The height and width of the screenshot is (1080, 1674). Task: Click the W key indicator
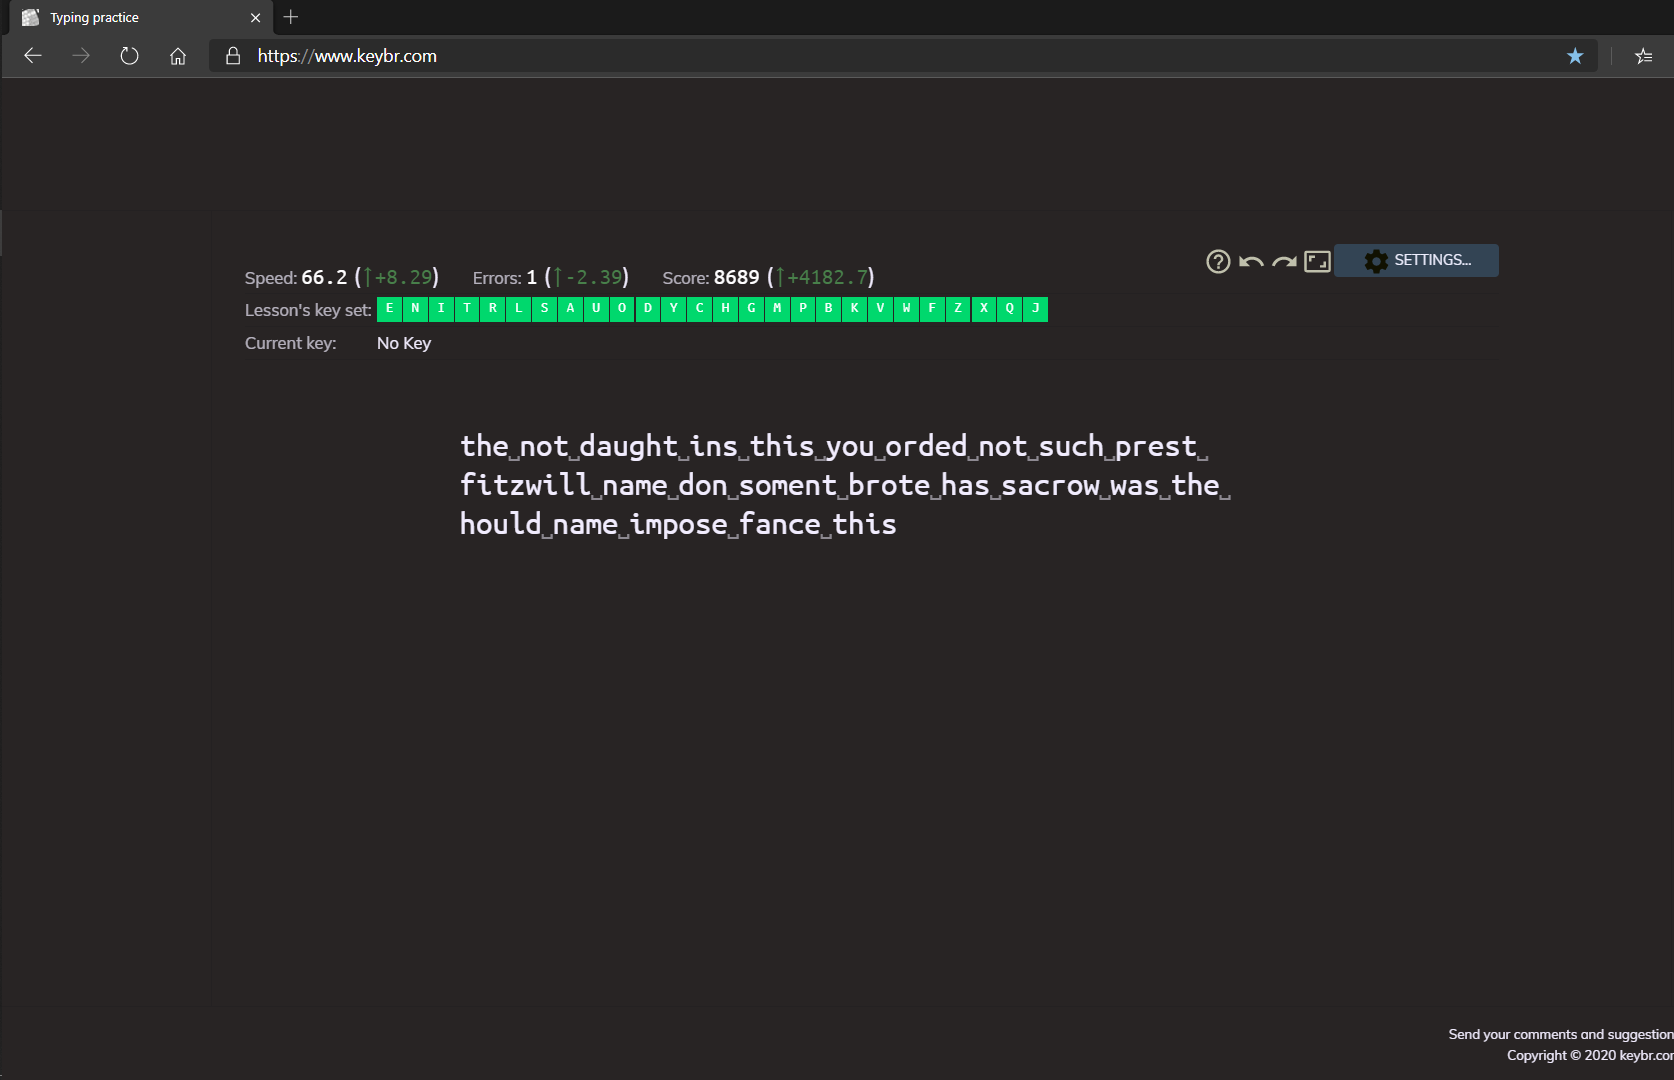[907, 309]
